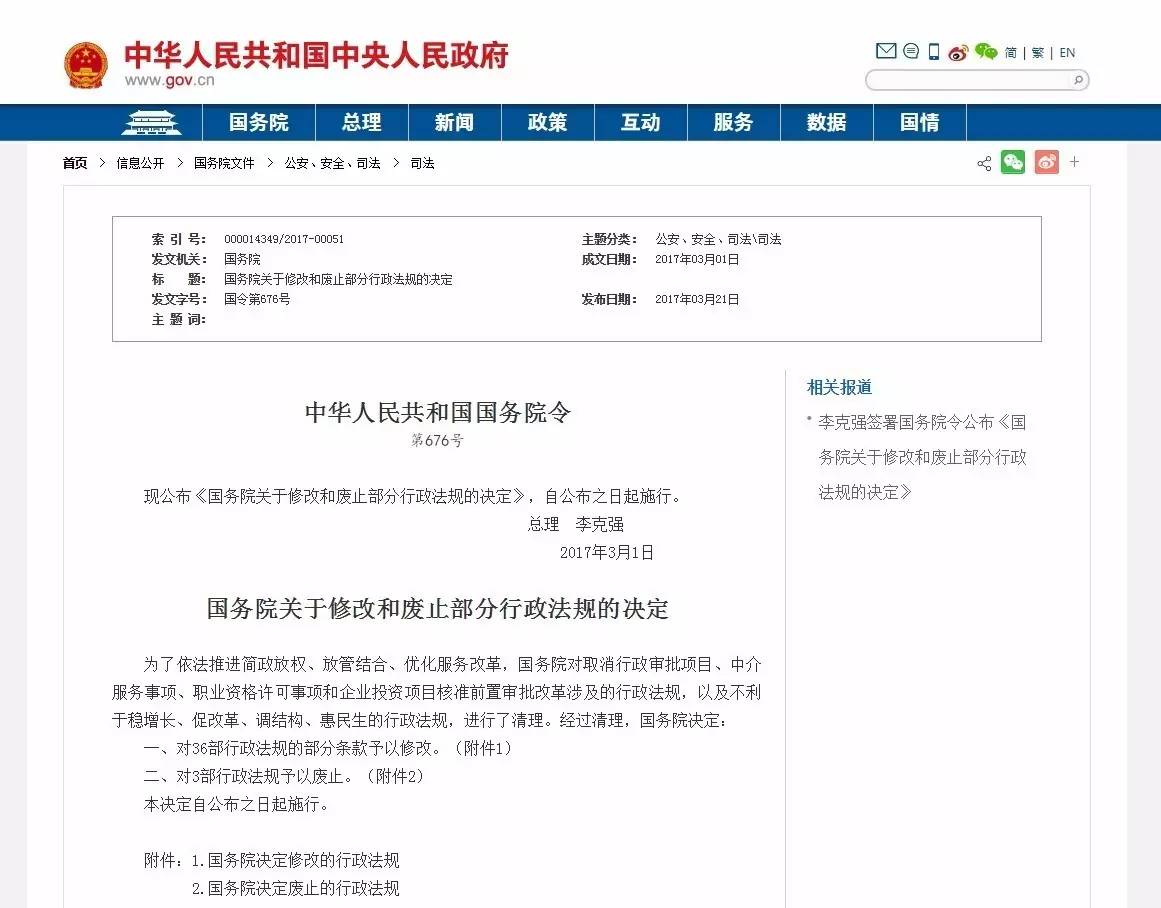The image size is (1161, 908).
Task: Click the WeChat icon in top header
Action: (986, 52)
